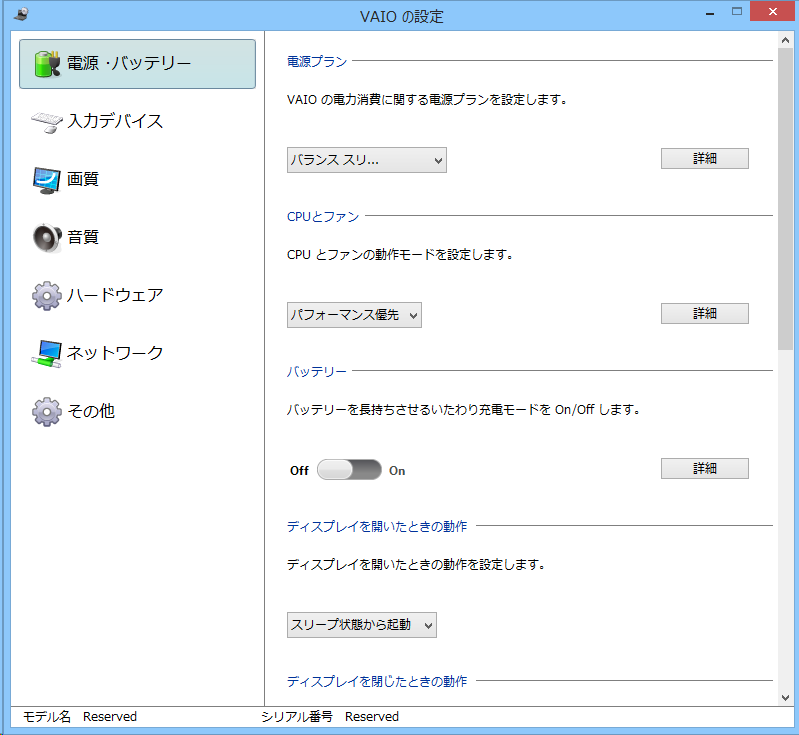799x735 pixels.
Task: Open the 電源・バッテリー category
Action: coord(138,64)
